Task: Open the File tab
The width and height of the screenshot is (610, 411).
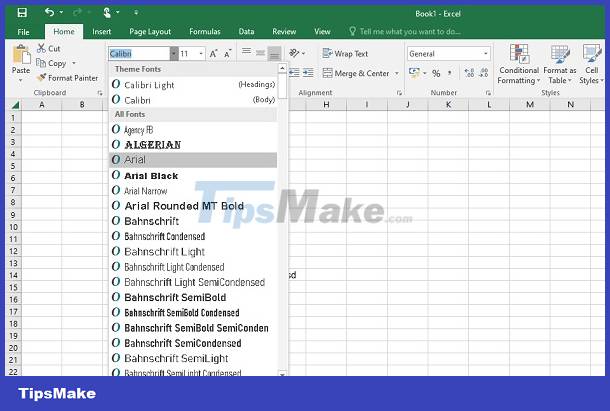Action: (23, 32)
